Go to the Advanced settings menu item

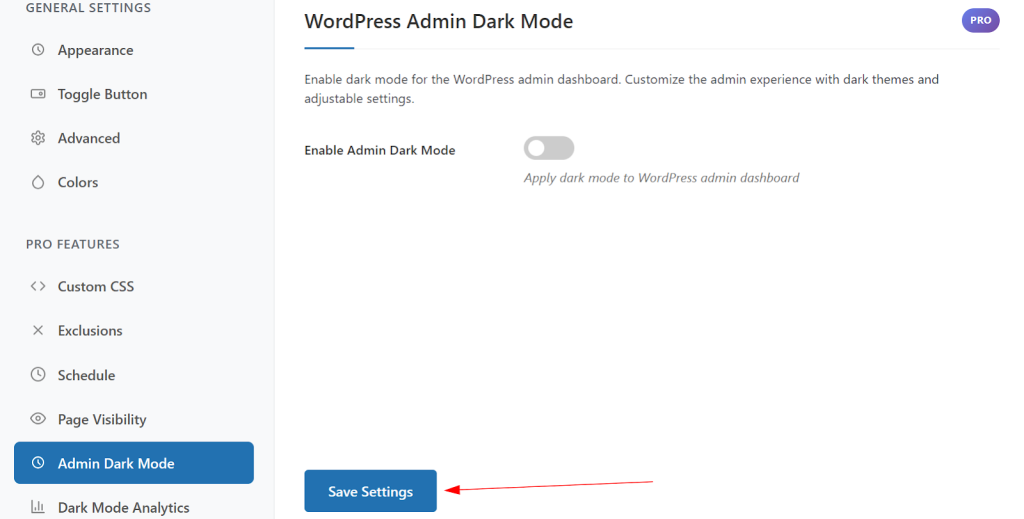[x=89, y=138]
